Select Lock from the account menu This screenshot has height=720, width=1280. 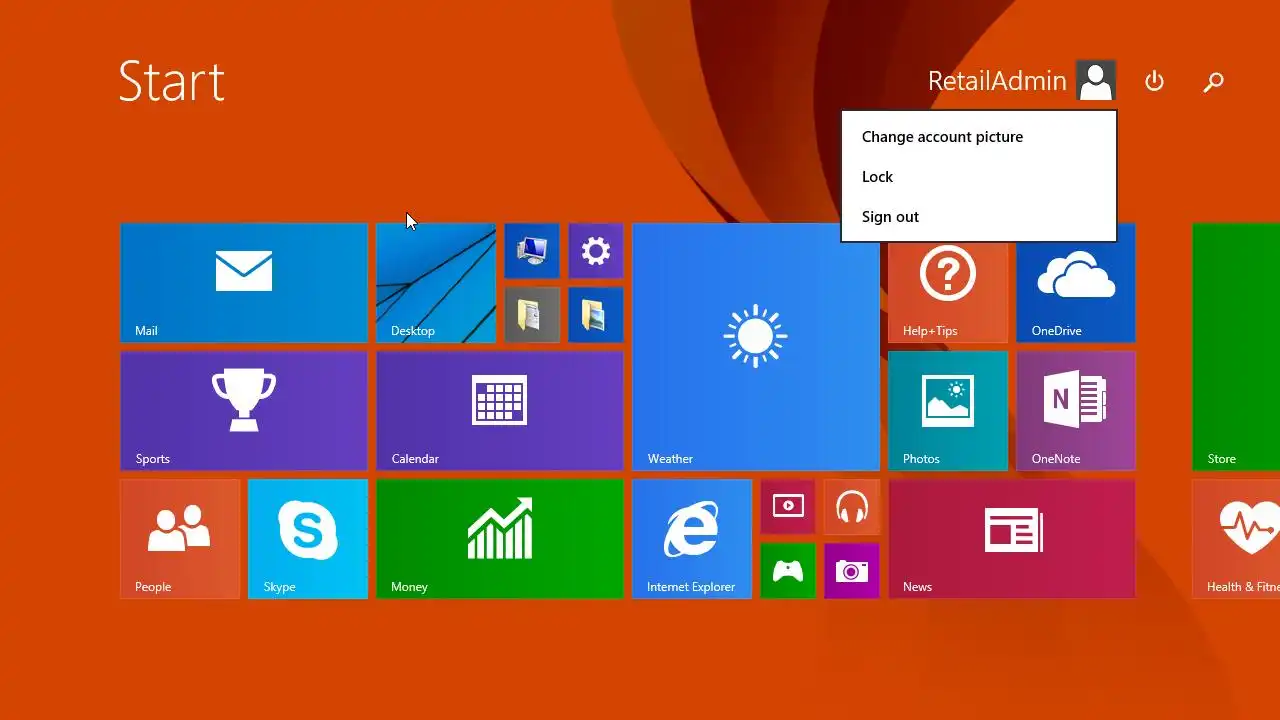pyautogui.click(x=978, y=177)
